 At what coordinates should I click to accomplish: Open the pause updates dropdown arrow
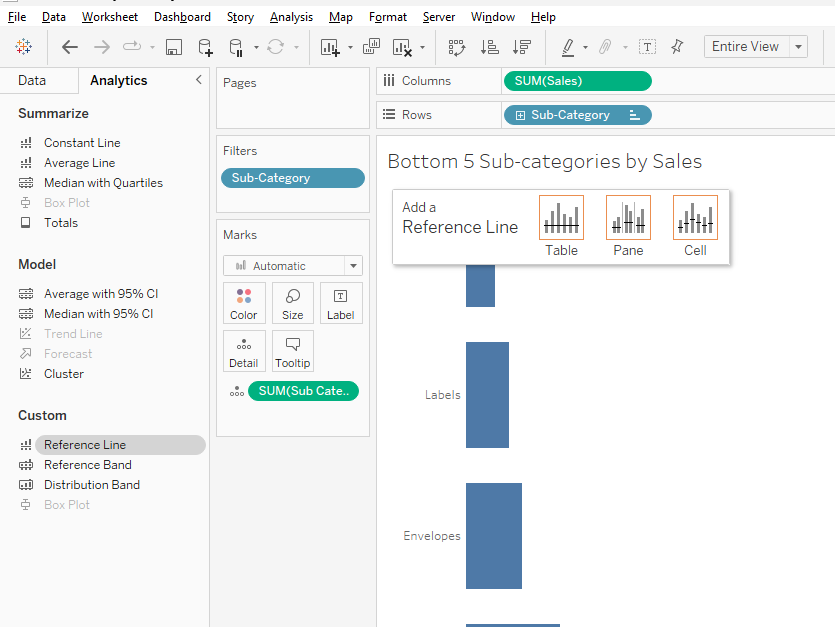click(x=256, y=47)
